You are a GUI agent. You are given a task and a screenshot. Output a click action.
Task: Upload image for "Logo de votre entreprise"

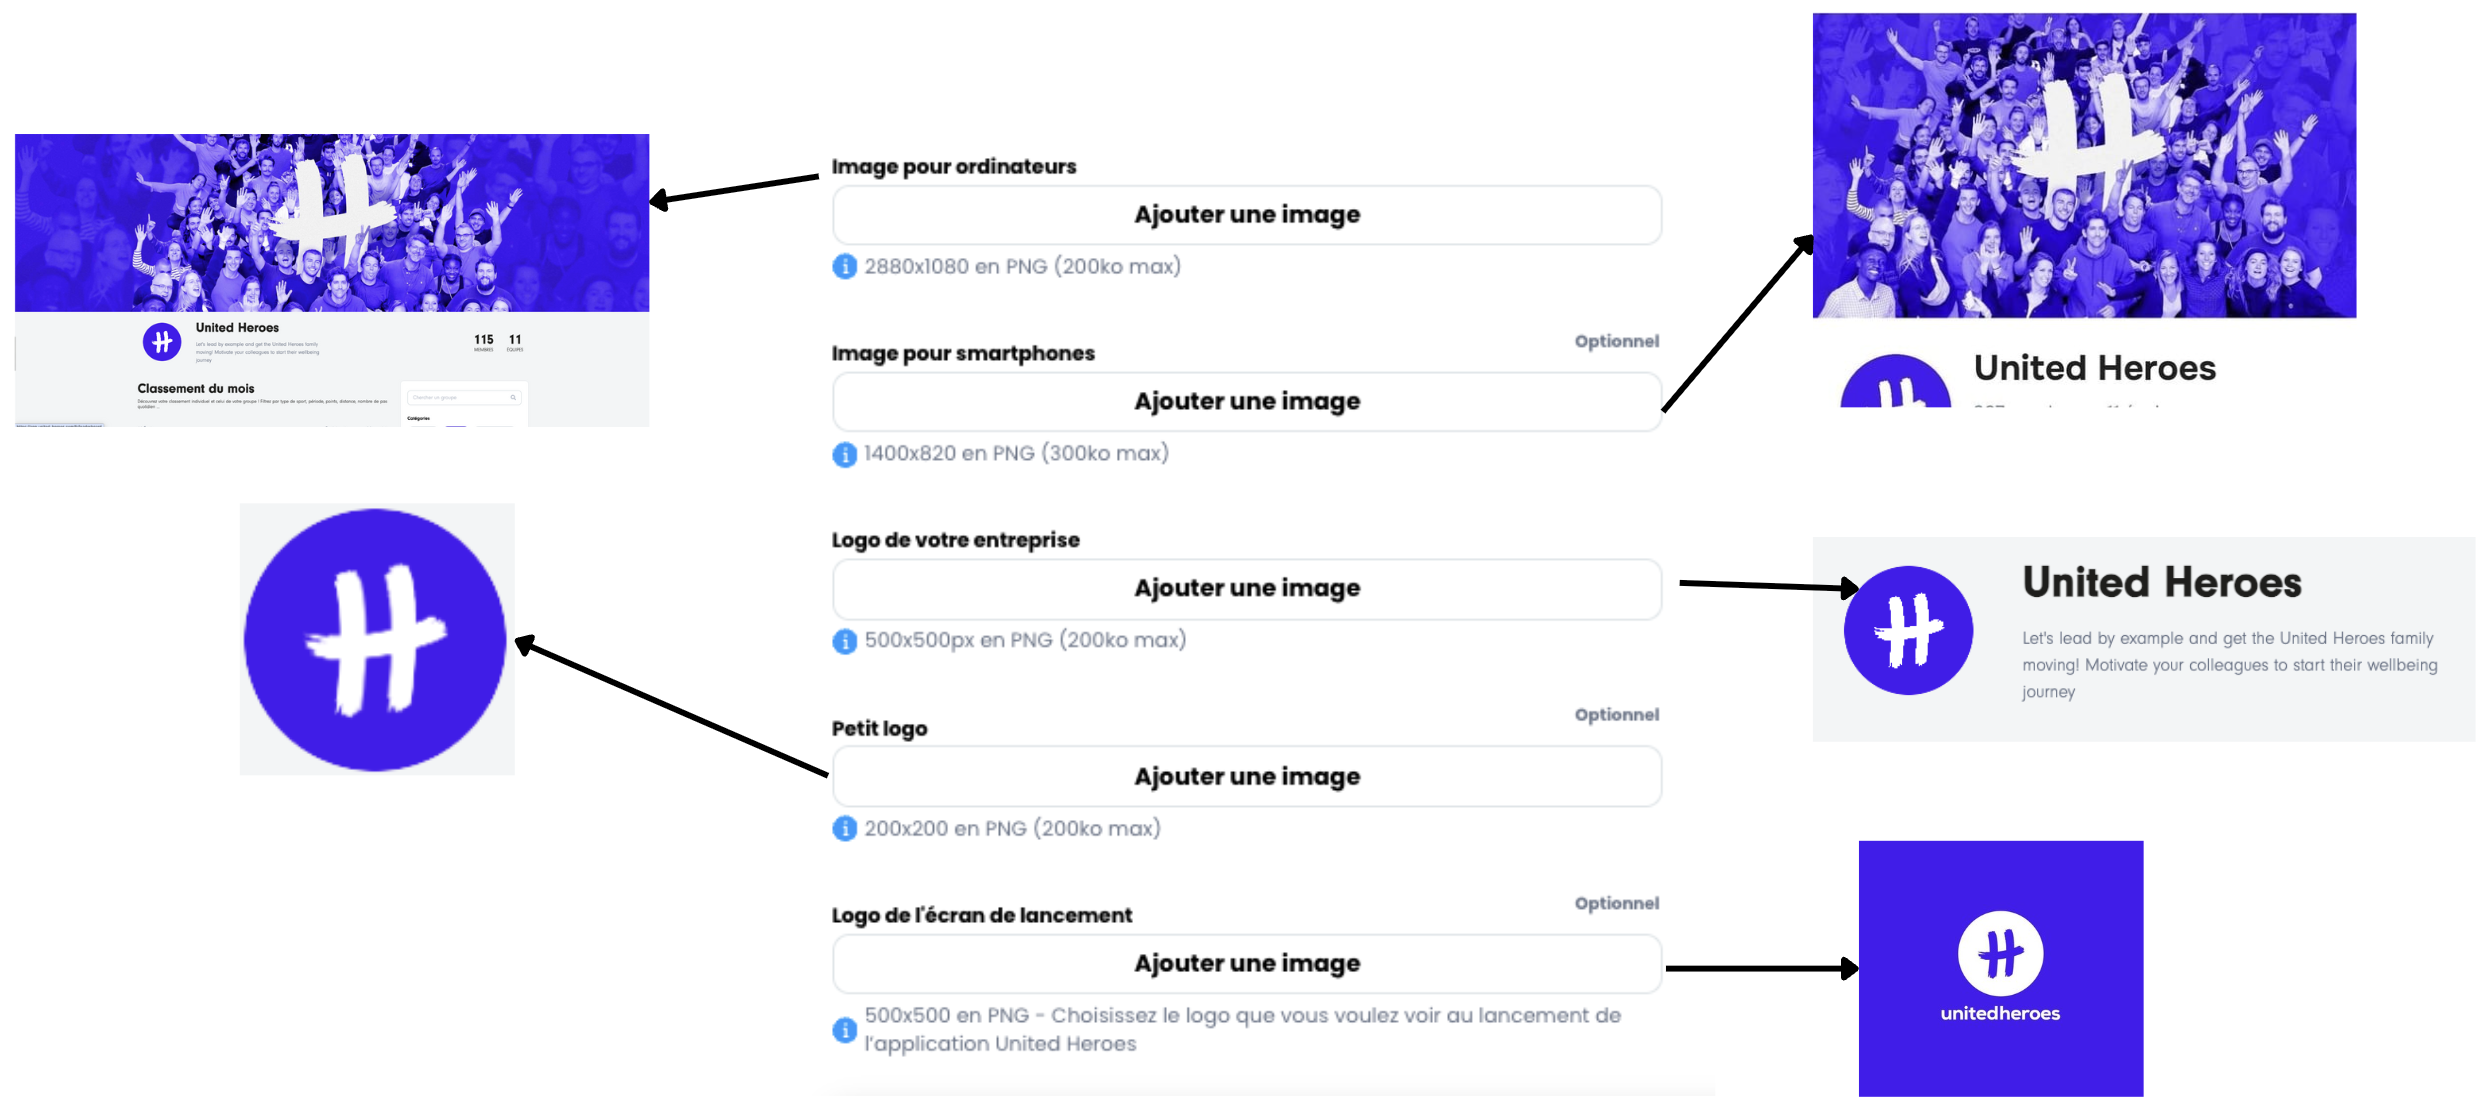coord(1246,589)
